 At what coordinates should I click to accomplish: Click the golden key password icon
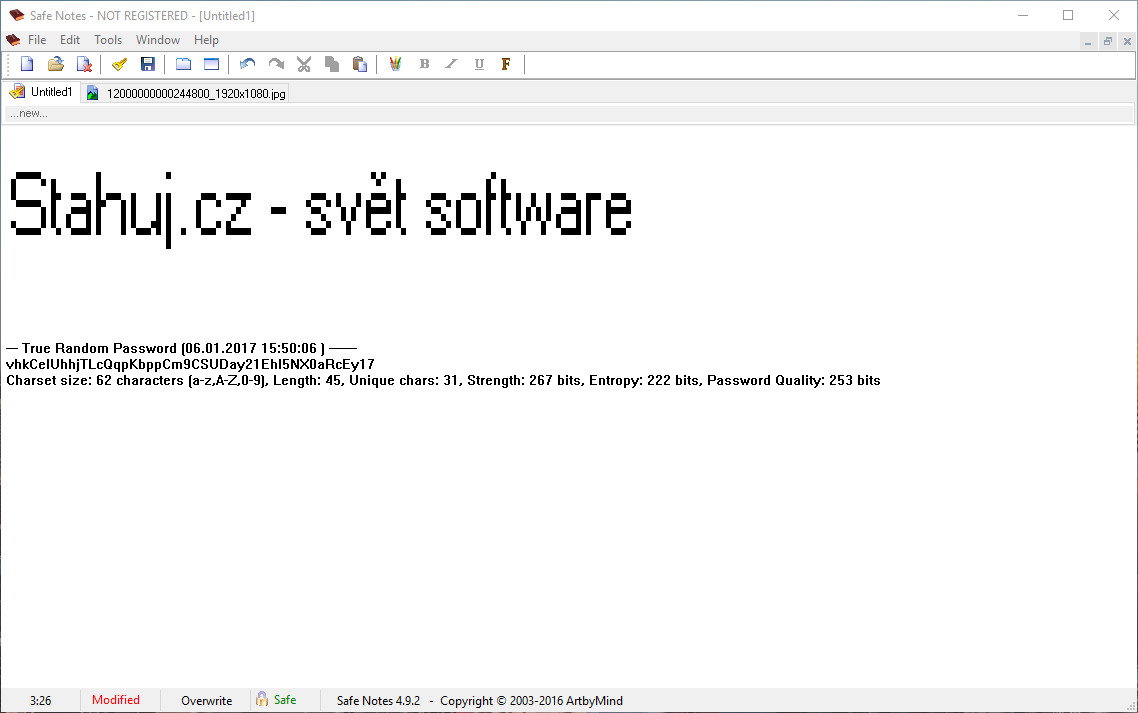(x=119, y=64)
